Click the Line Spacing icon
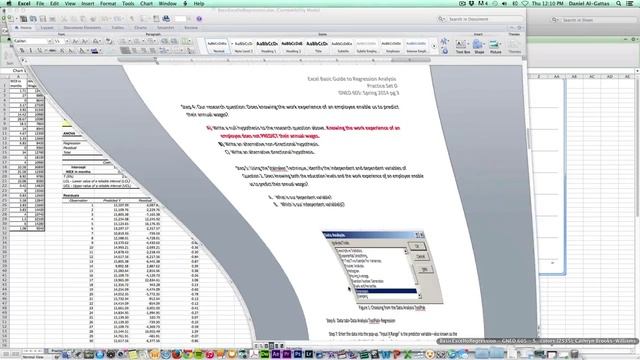Image resolution: width=640 pixels, height=360 pixels. [x=163, y=51]
